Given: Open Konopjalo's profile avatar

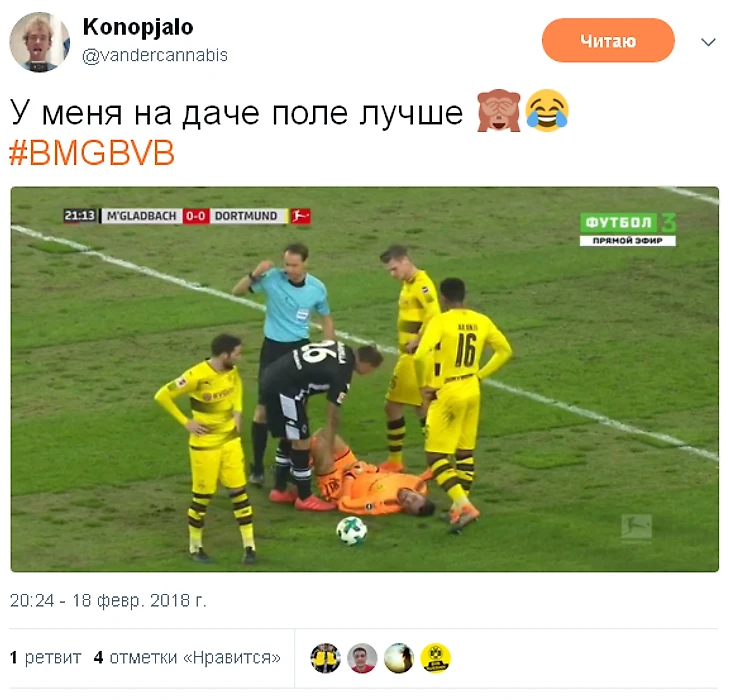Looking at the screenshot, I should coord(40,42).
